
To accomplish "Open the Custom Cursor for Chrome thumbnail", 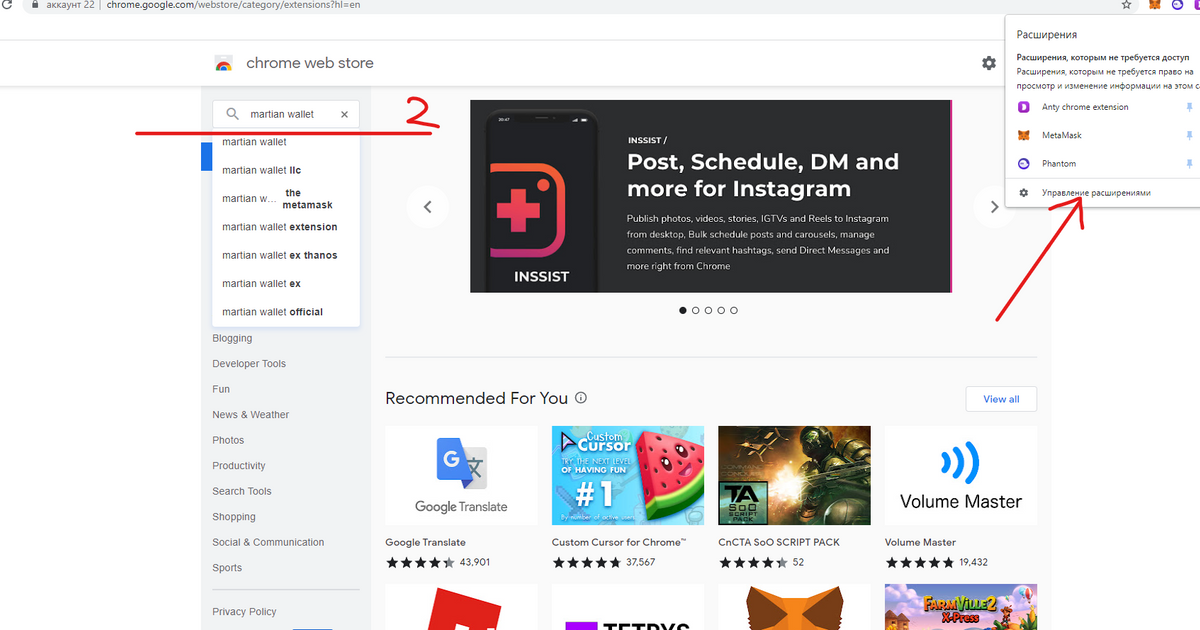I will click(x=628, y=476).
